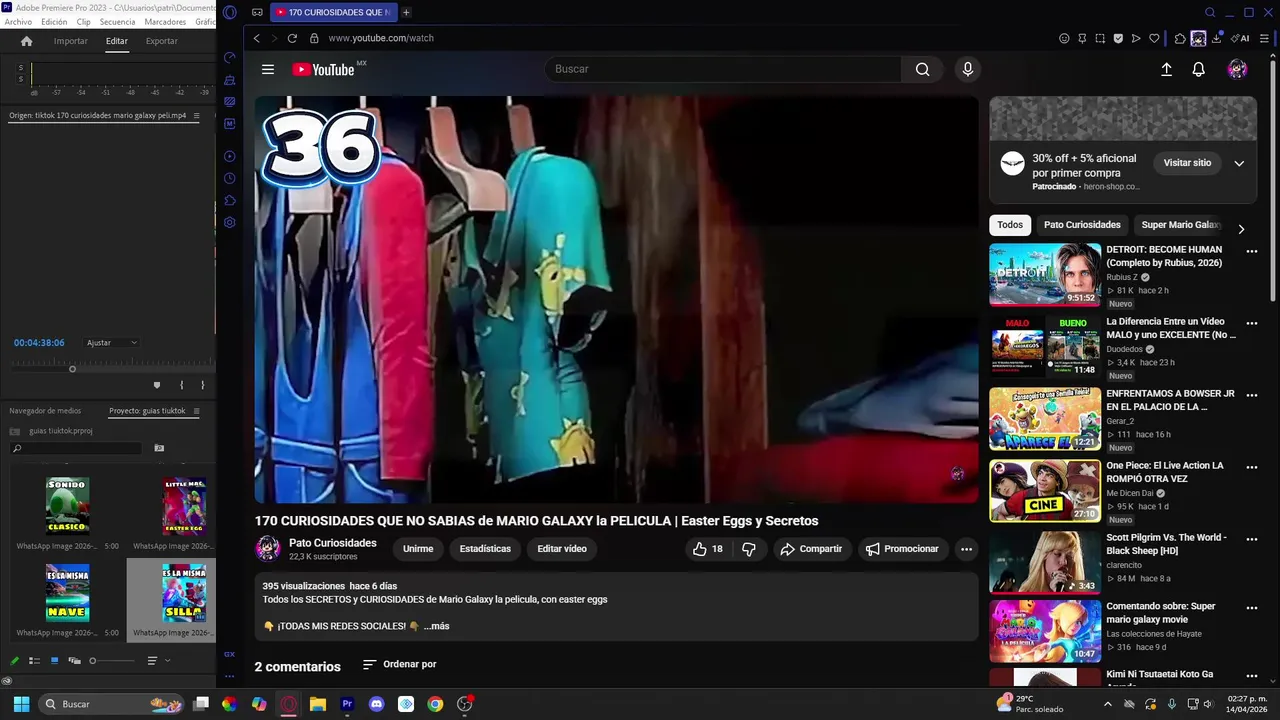The width and height of the screenshot is (1280, 720).
Task: Open Opera sidebar history clock icon
Action: pos(230,178)
